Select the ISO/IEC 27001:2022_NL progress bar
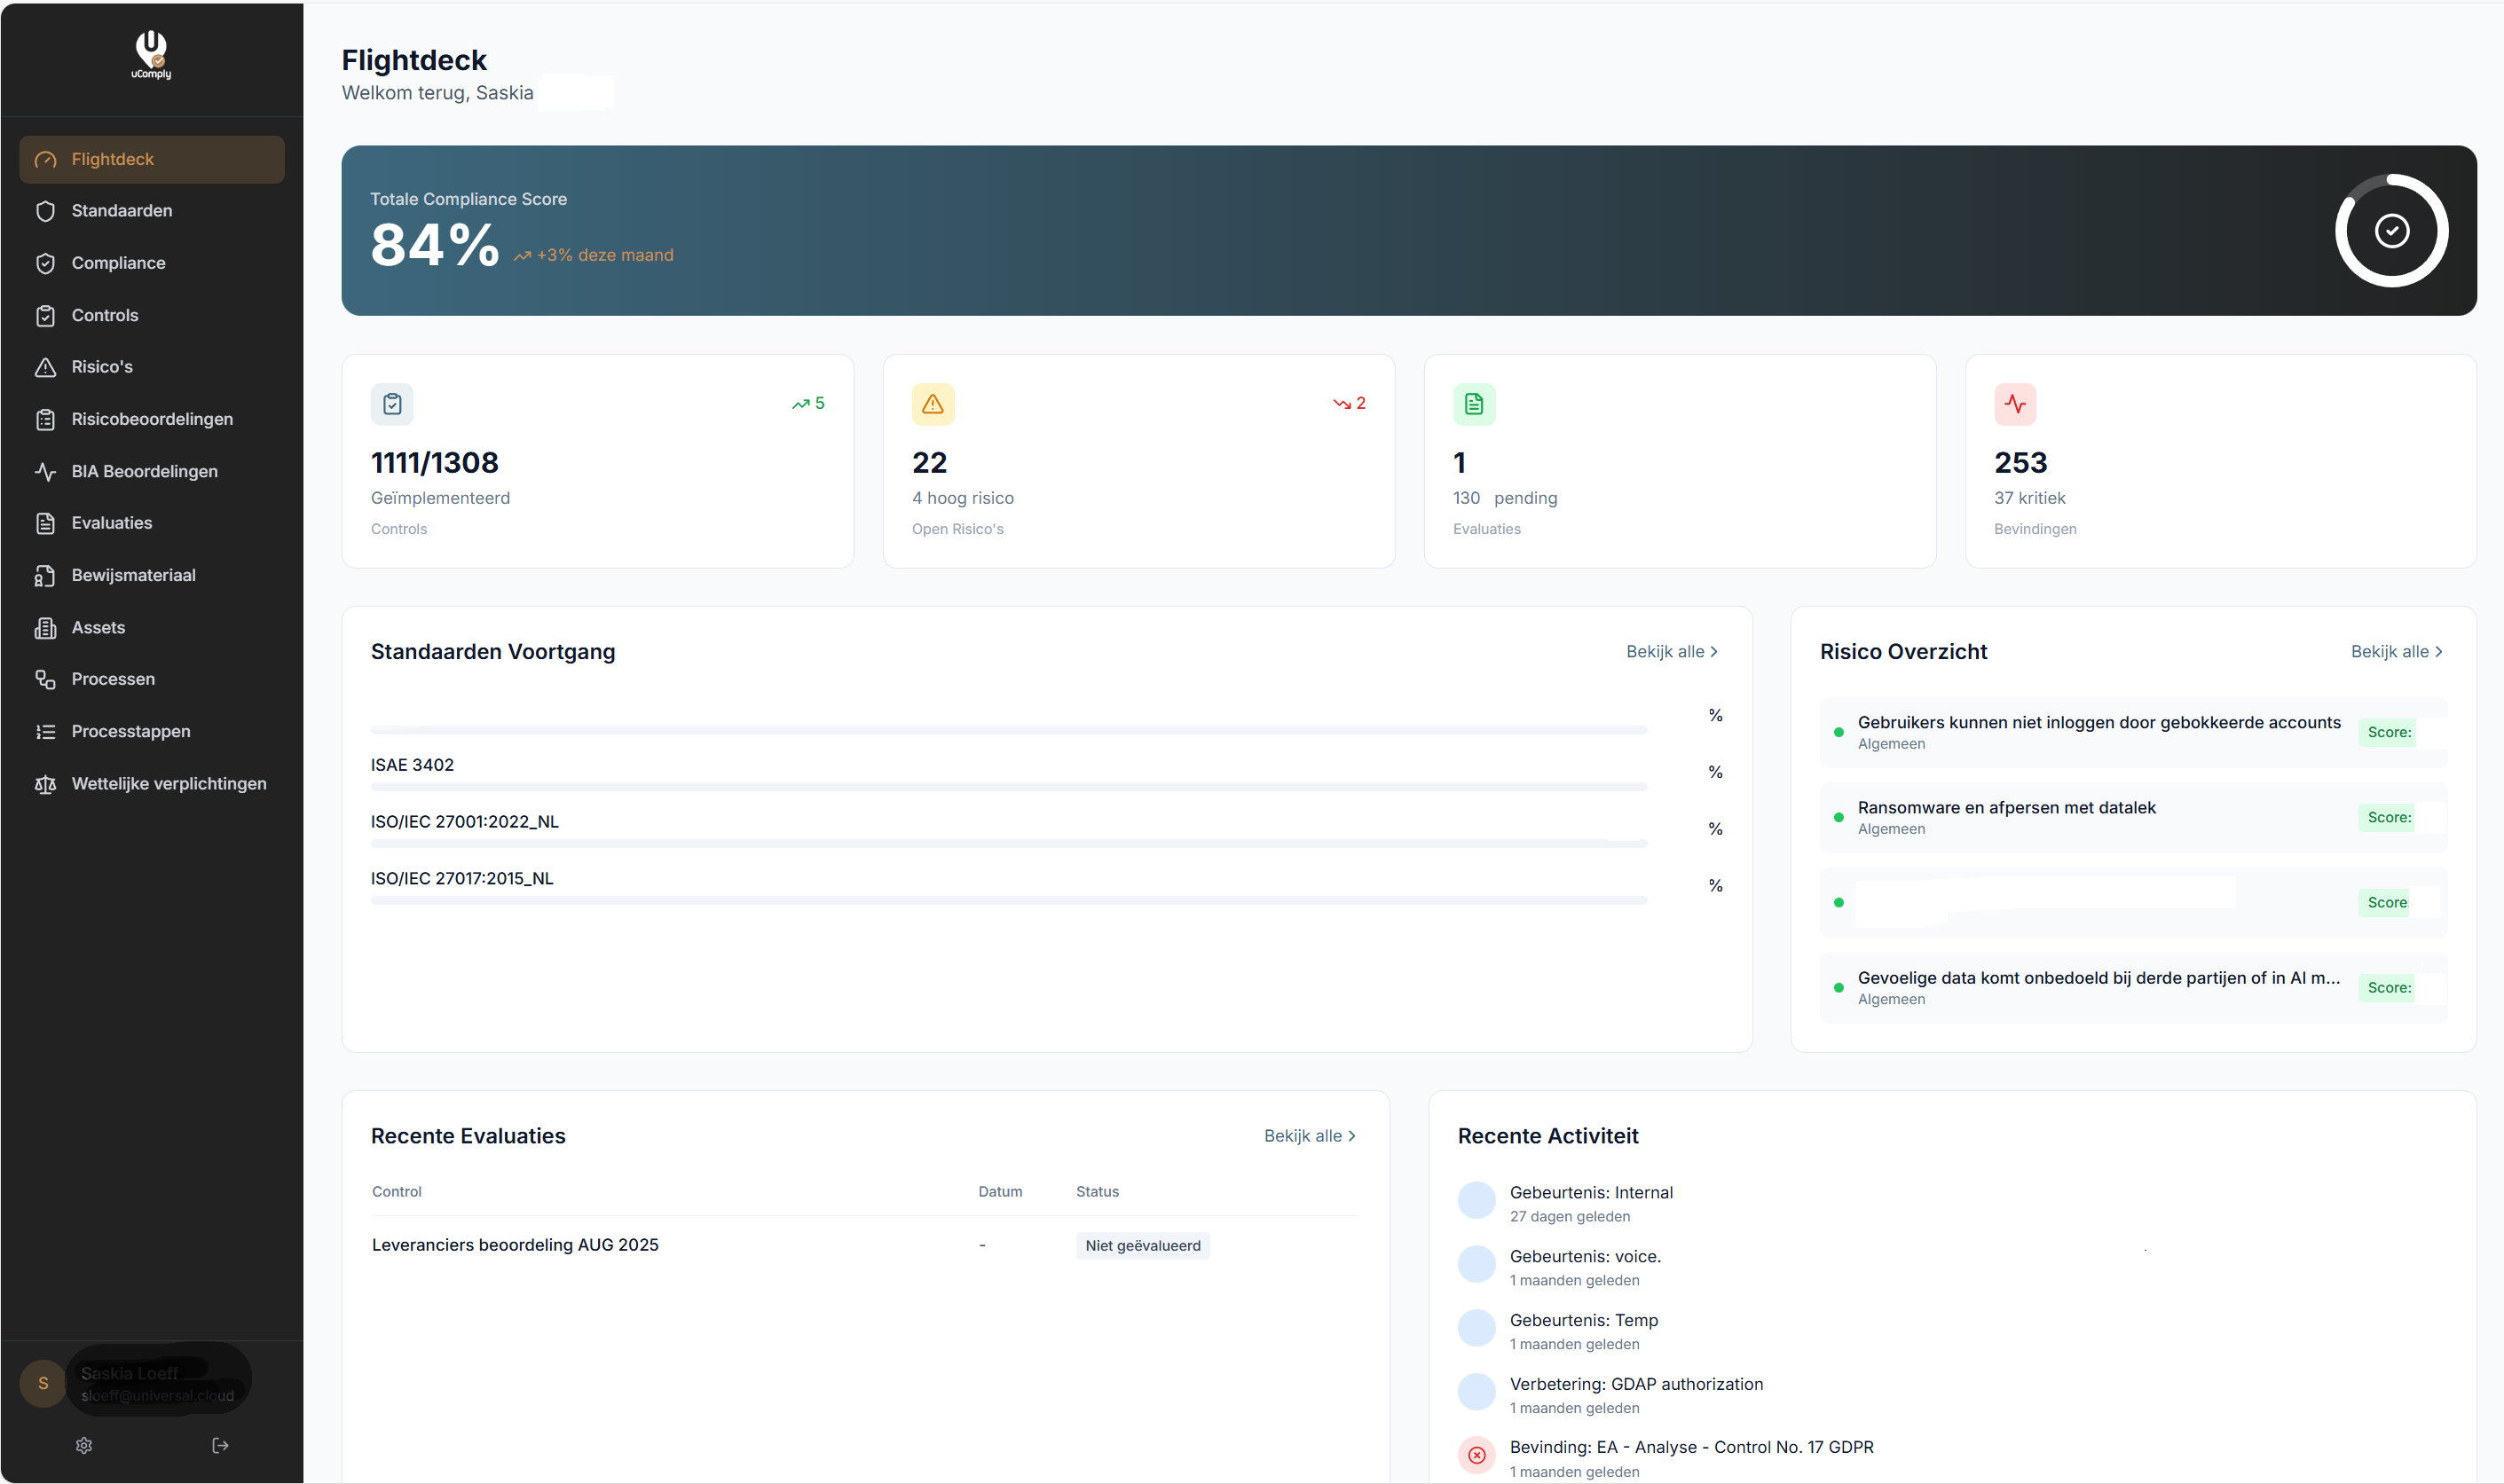The height and width of the screenshot is (1484, 2504). tap(1007, 843)
